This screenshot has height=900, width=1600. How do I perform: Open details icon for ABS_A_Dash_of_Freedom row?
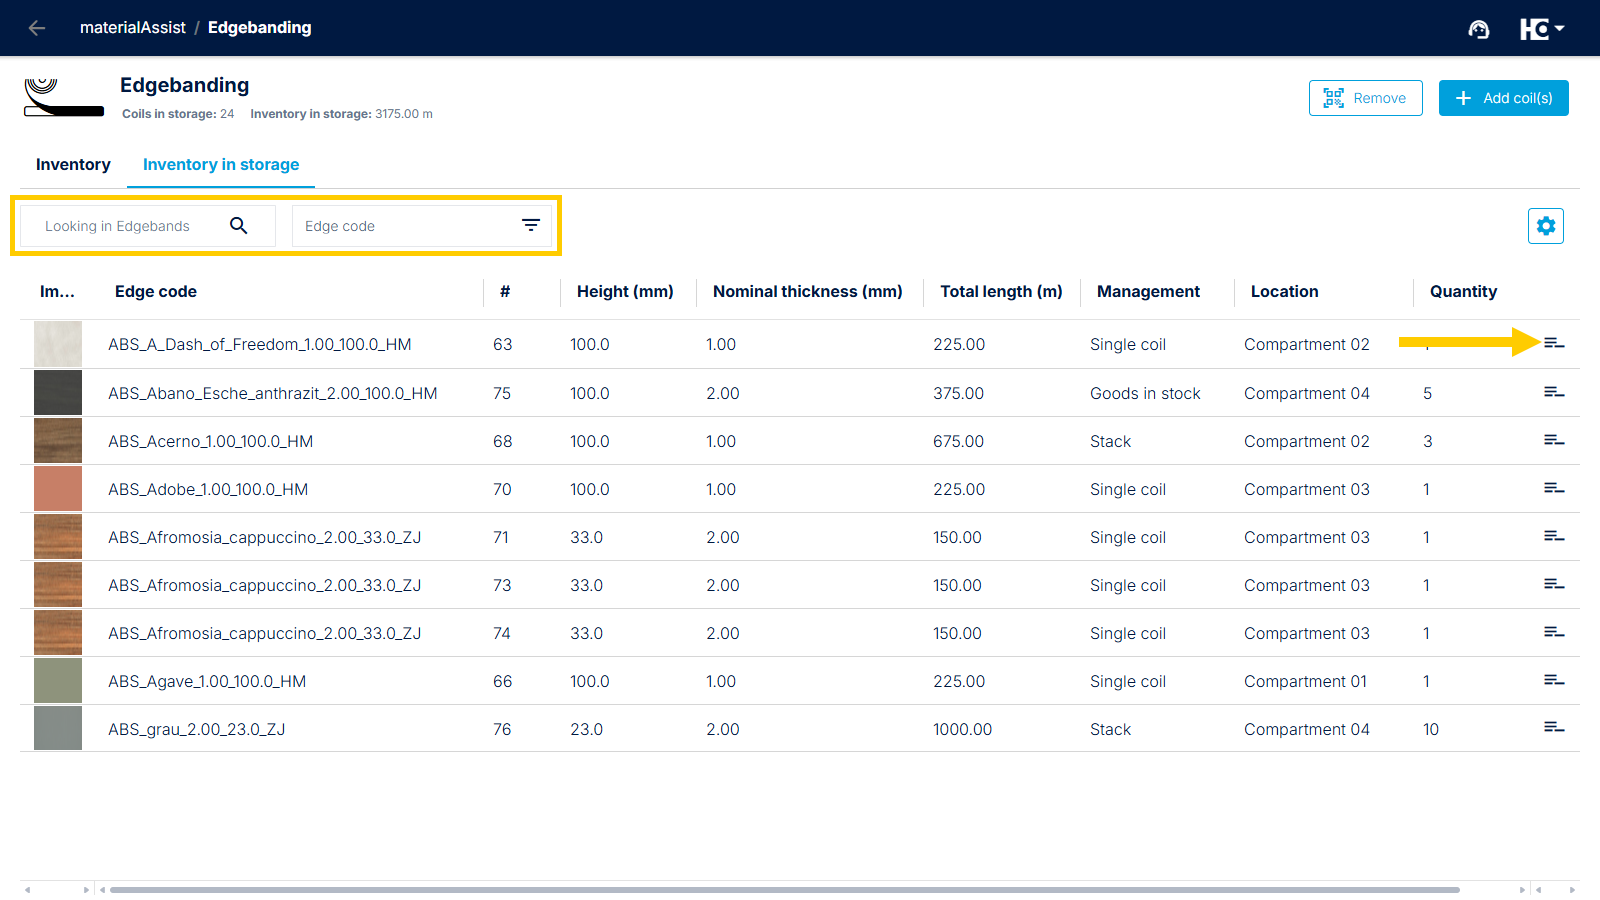coord(1553,344)
